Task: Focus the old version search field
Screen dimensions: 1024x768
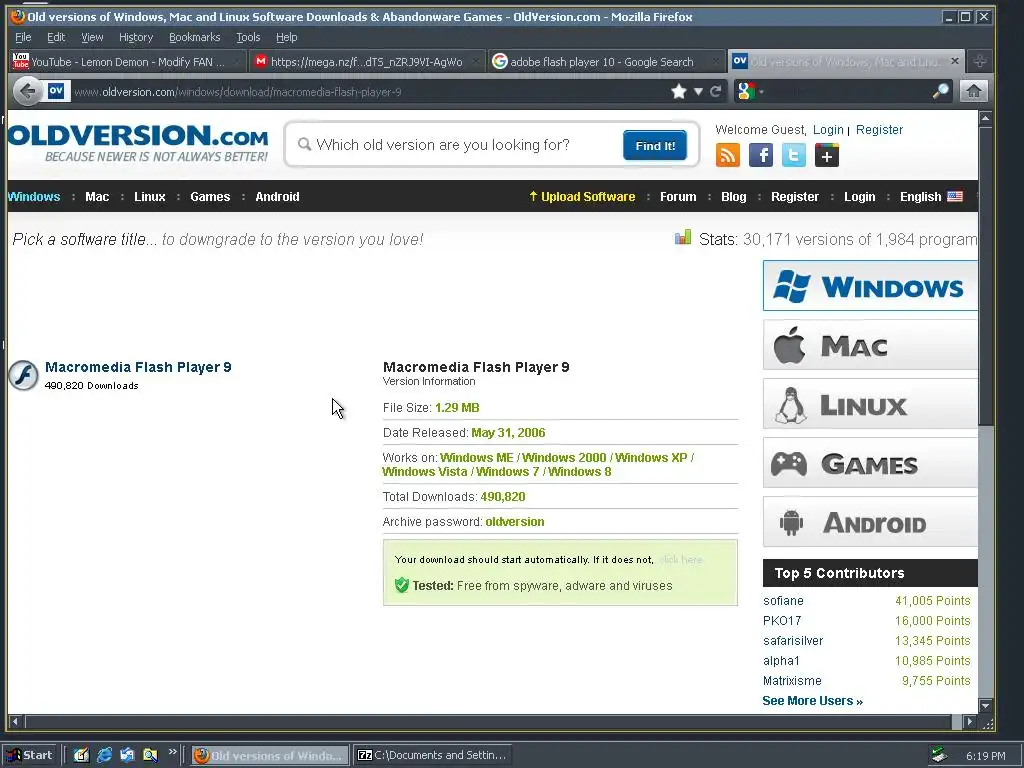Action: click(x=456, y=145)
